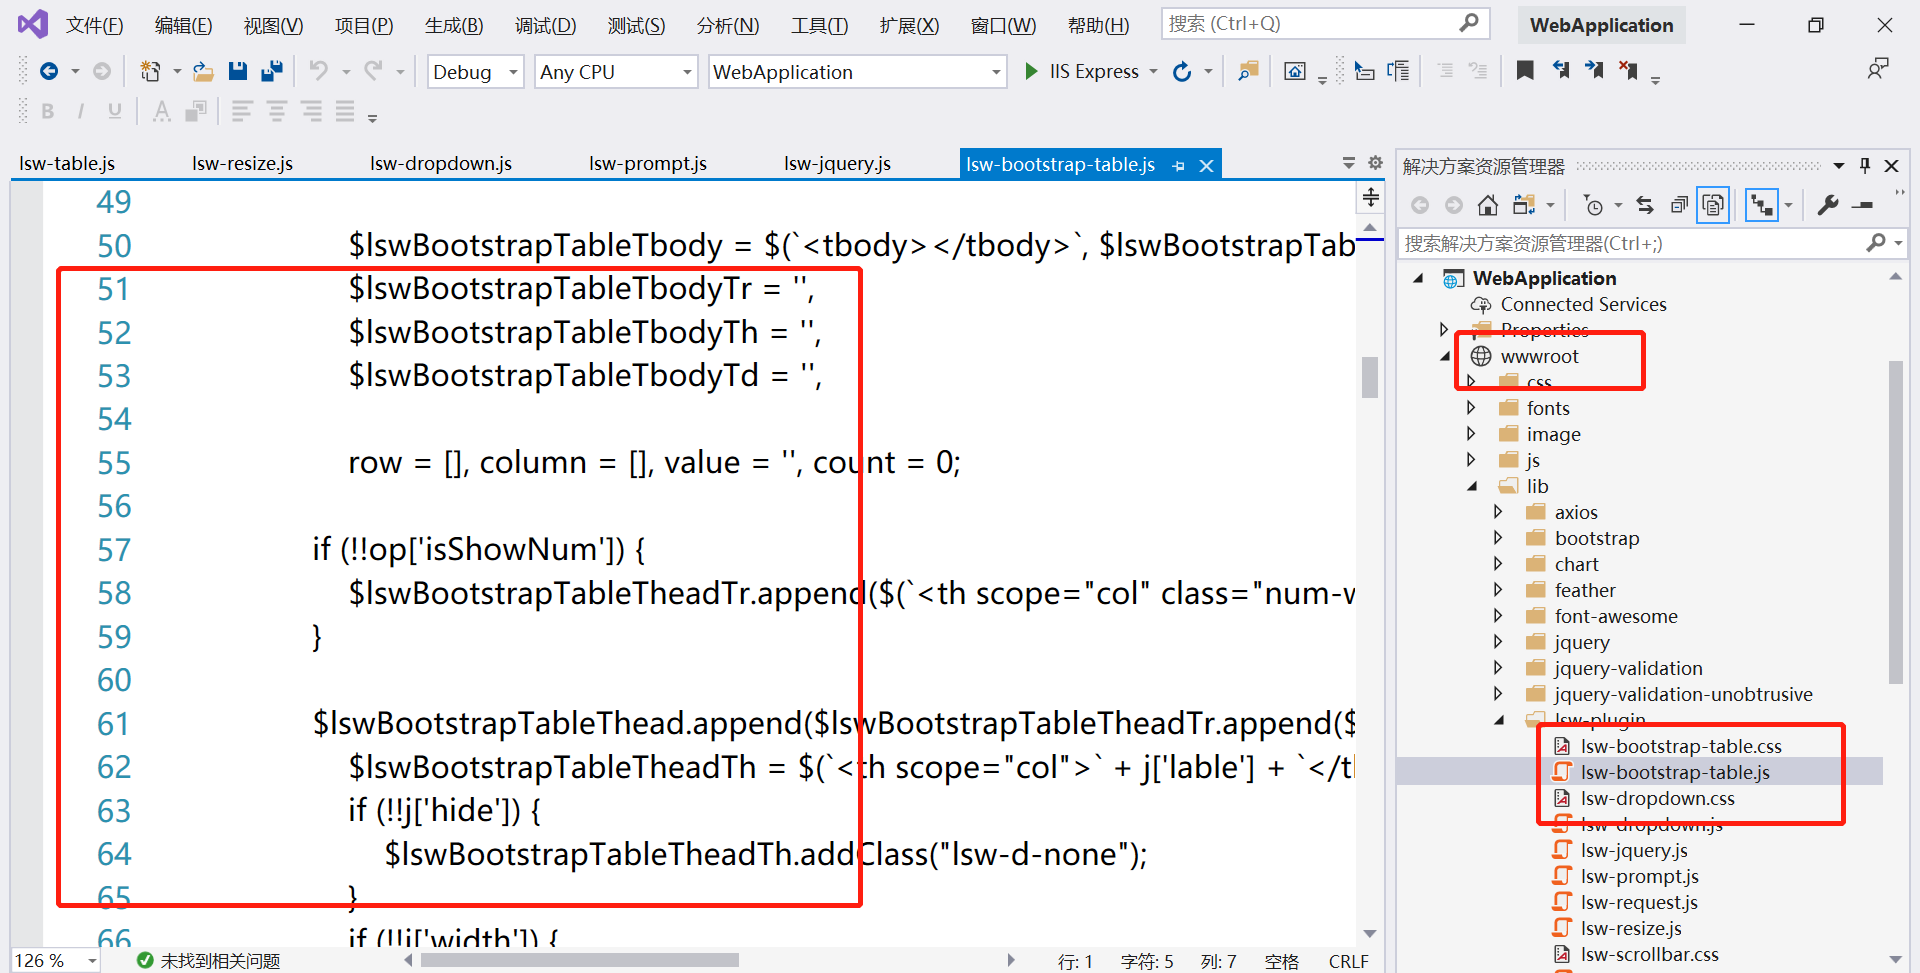Toggle a bookmark on the current line

point(1525,70)
